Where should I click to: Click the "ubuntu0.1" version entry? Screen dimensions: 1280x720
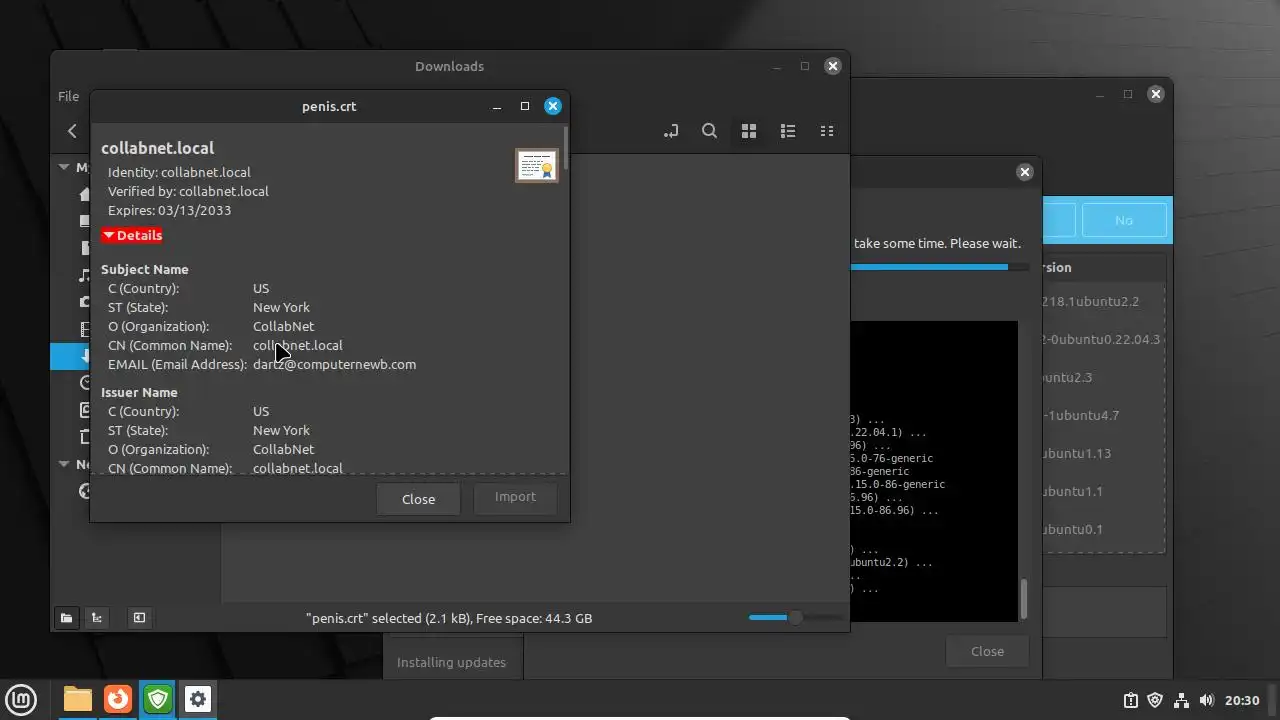[x=1071, y=529]
